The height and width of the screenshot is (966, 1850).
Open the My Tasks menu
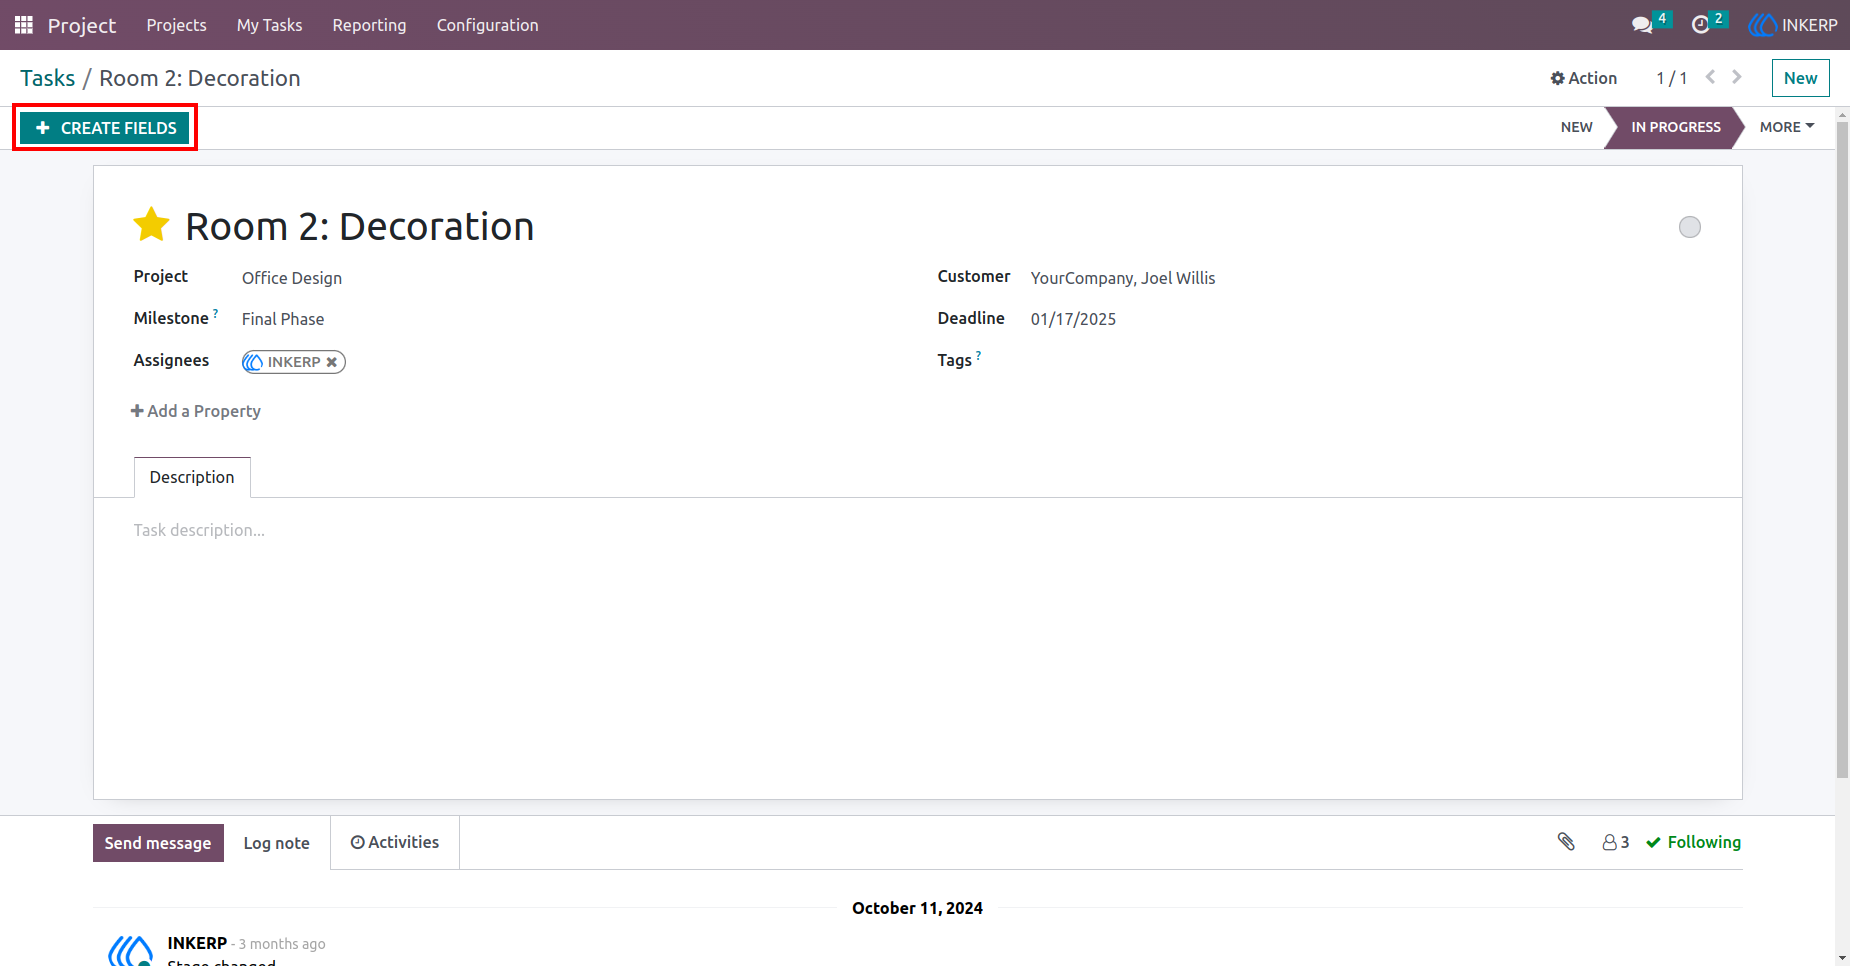pos(269,25)
